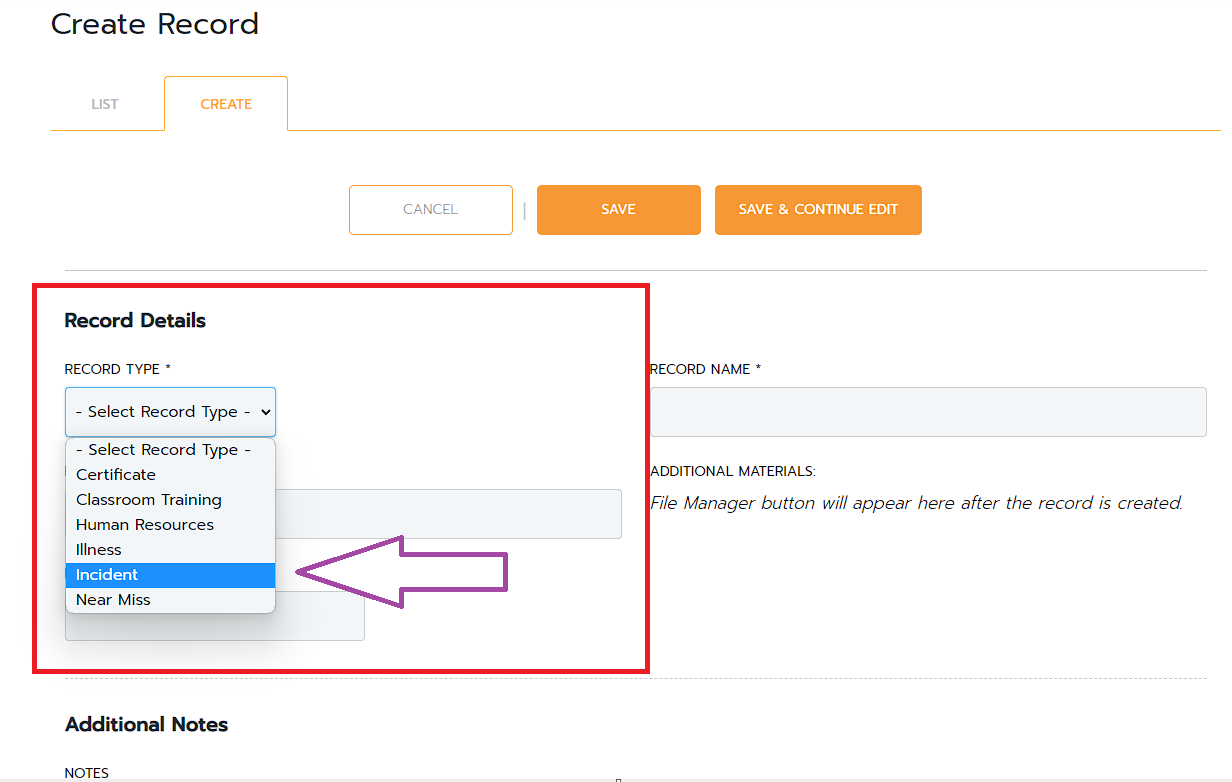Click the File Manager notice text
Viewport: 1232px width, 782px height.
(916, 503)
